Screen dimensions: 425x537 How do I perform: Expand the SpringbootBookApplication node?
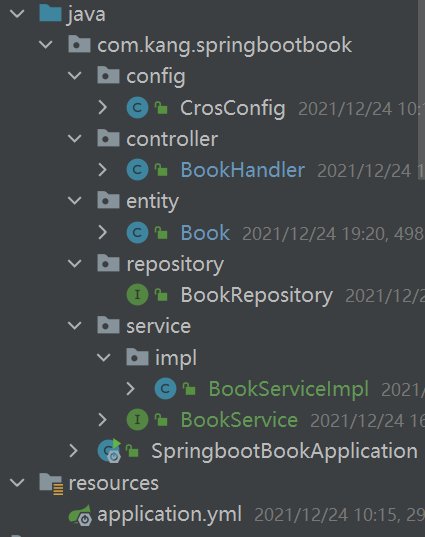pos(74,451)
